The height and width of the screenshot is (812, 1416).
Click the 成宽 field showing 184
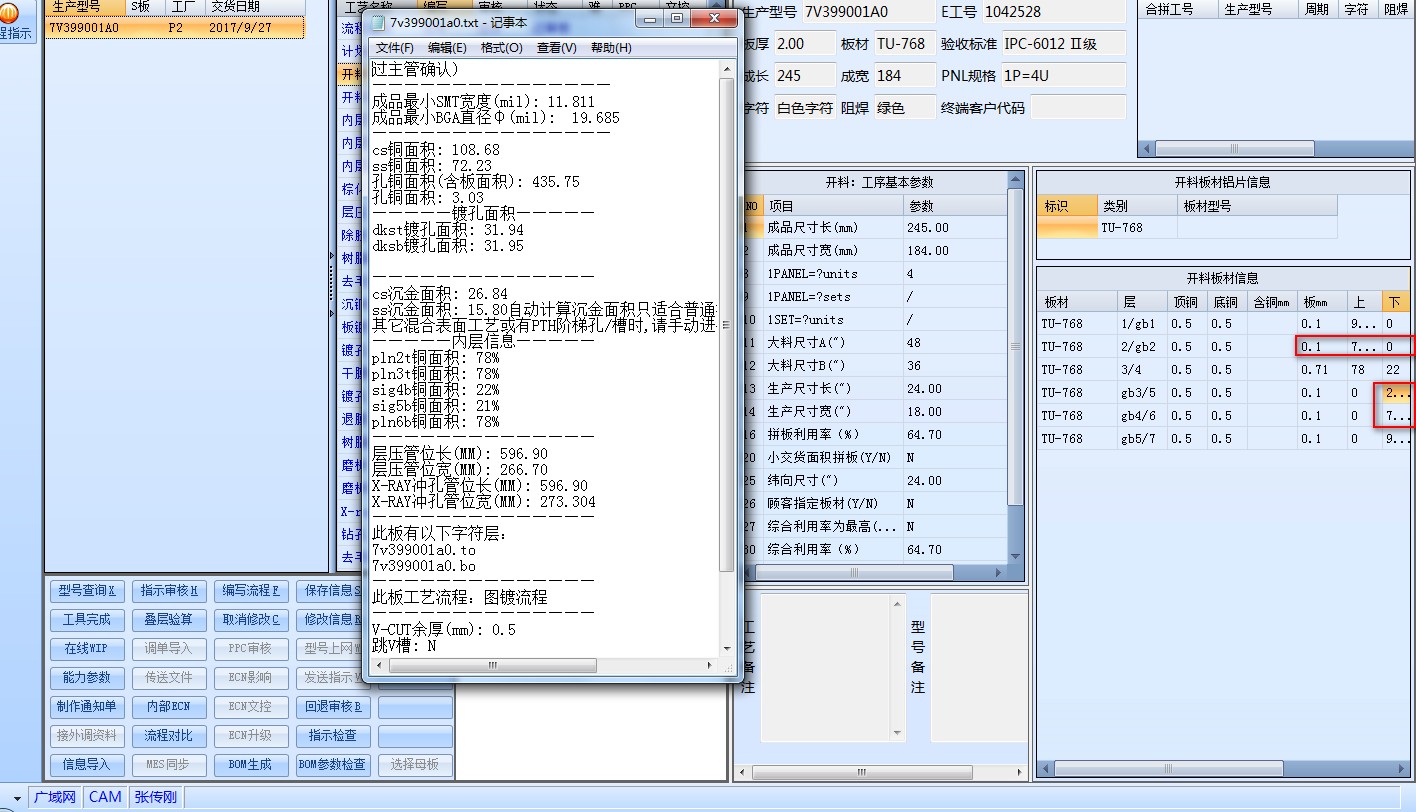pos(903,75)
